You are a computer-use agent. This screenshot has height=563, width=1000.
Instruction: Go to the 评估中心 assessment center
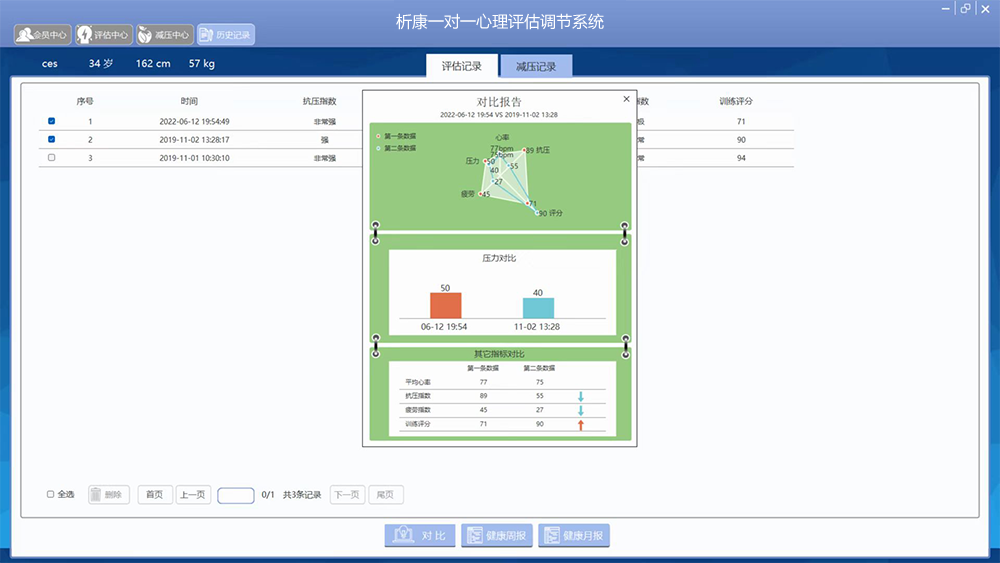[x=103, y=35]
